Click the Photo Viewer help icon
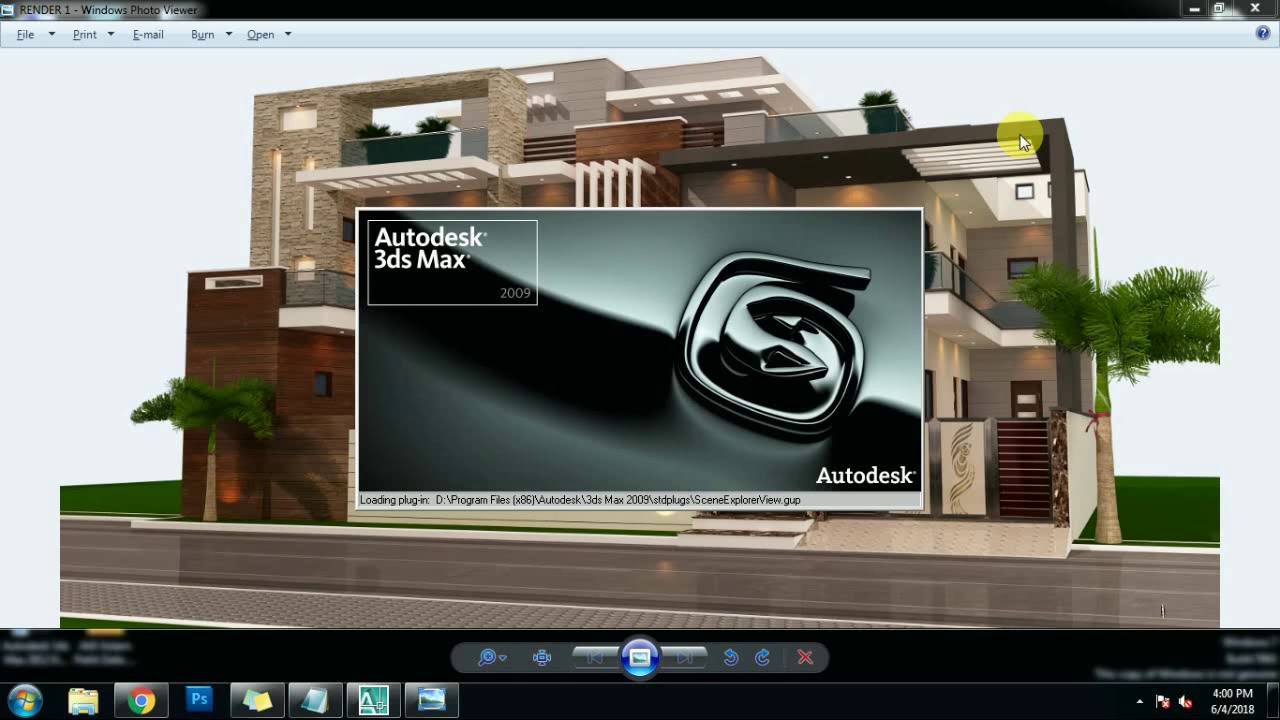The image size is (1280, 720). [1263, 33]
